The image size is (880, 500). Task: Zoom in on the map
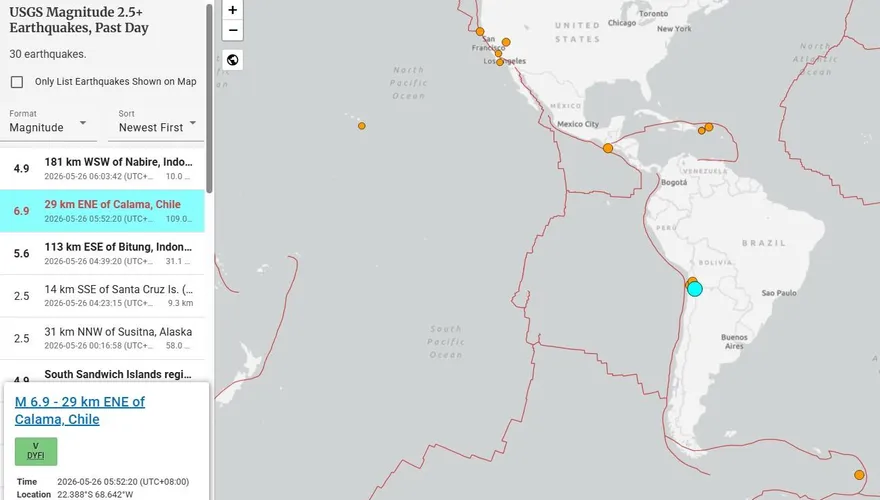coord(232,10)
